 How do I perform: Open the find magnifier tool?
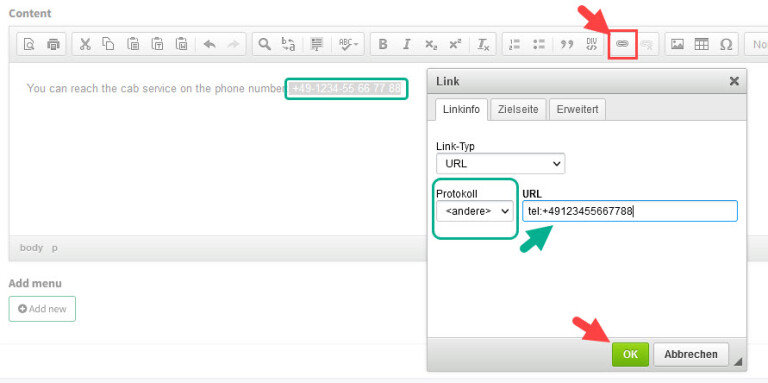[x=264, y=45]
